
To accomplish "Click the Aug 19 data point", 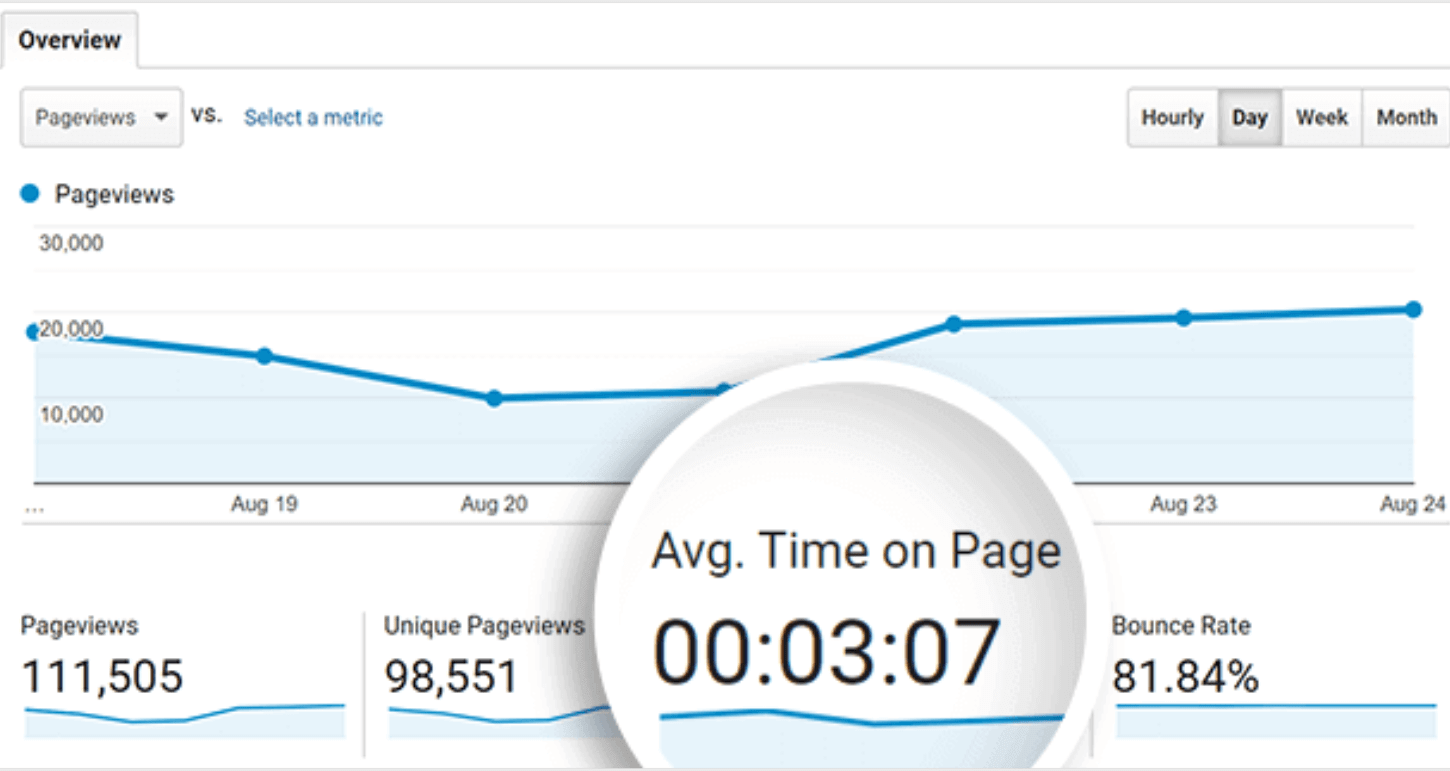I will [264, 356].
